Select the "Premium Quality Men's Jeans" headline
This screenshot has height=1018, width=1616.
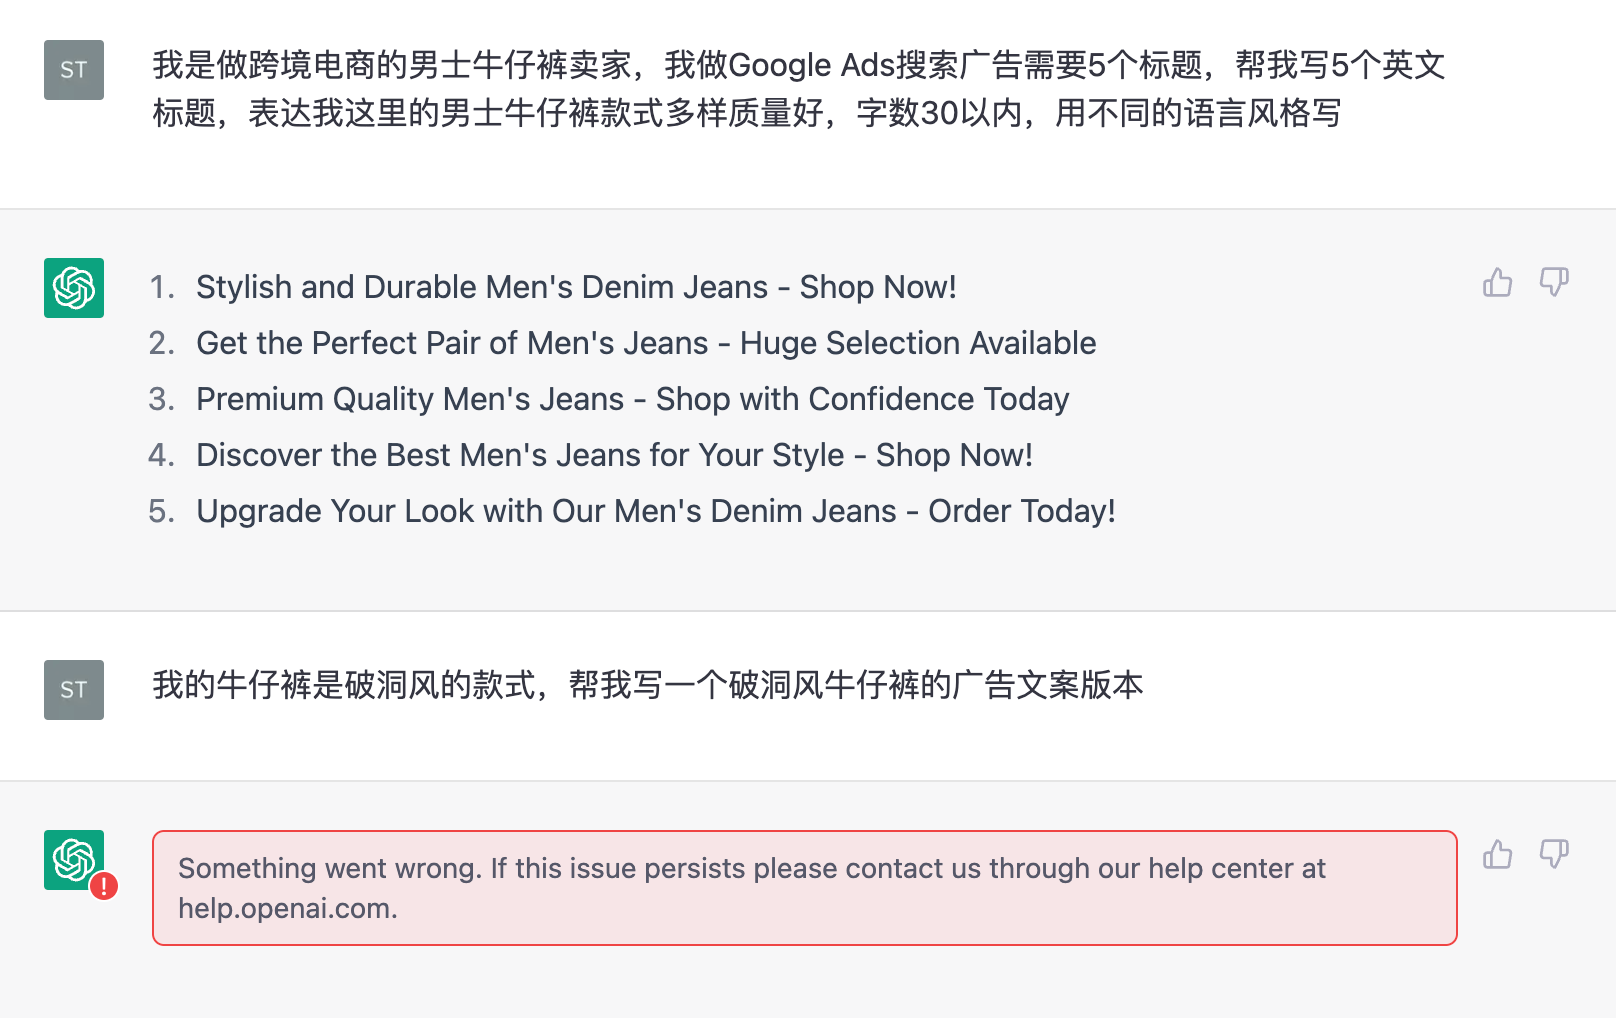pyautogui.click(x=632, y=399)
